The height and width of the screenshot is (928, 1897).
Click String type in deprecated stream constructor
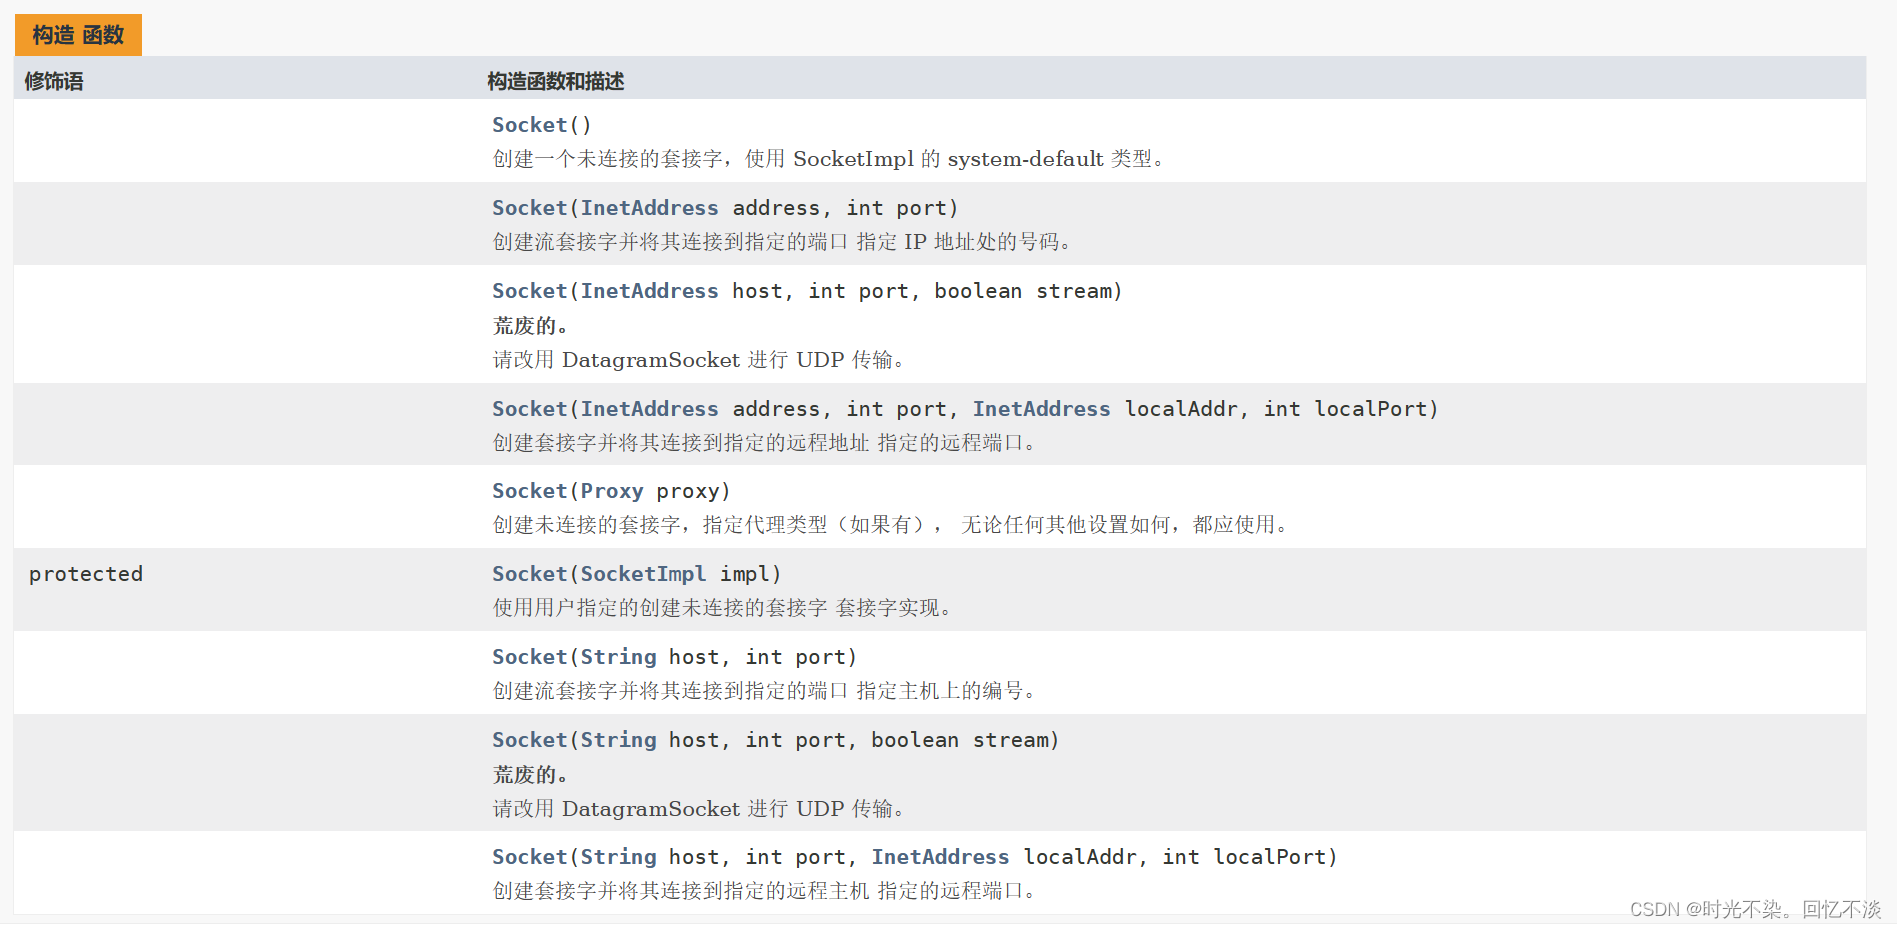point(618,740)
